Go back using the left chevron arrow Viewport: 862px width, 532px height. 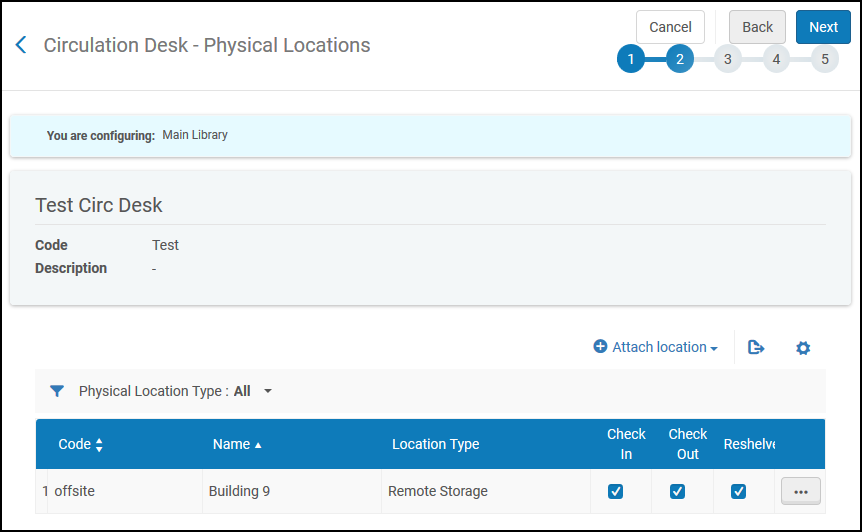click(x=21, y=45)
